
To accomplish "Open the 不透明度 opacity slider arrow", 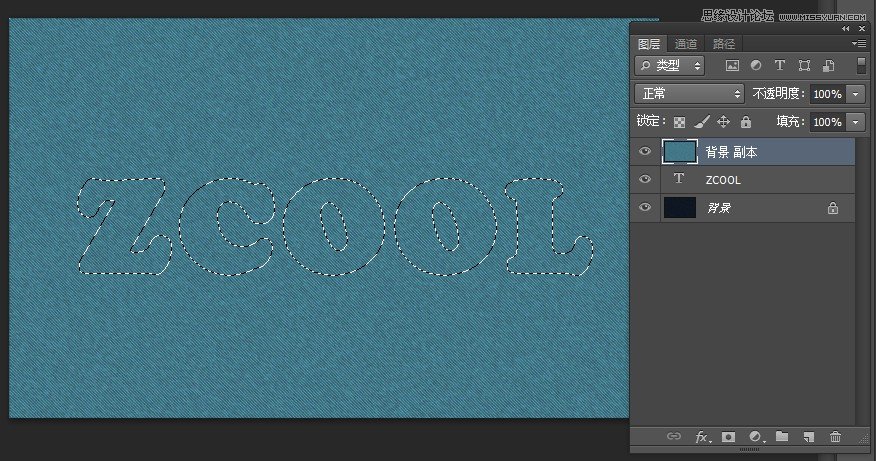I will coord(856,94).
